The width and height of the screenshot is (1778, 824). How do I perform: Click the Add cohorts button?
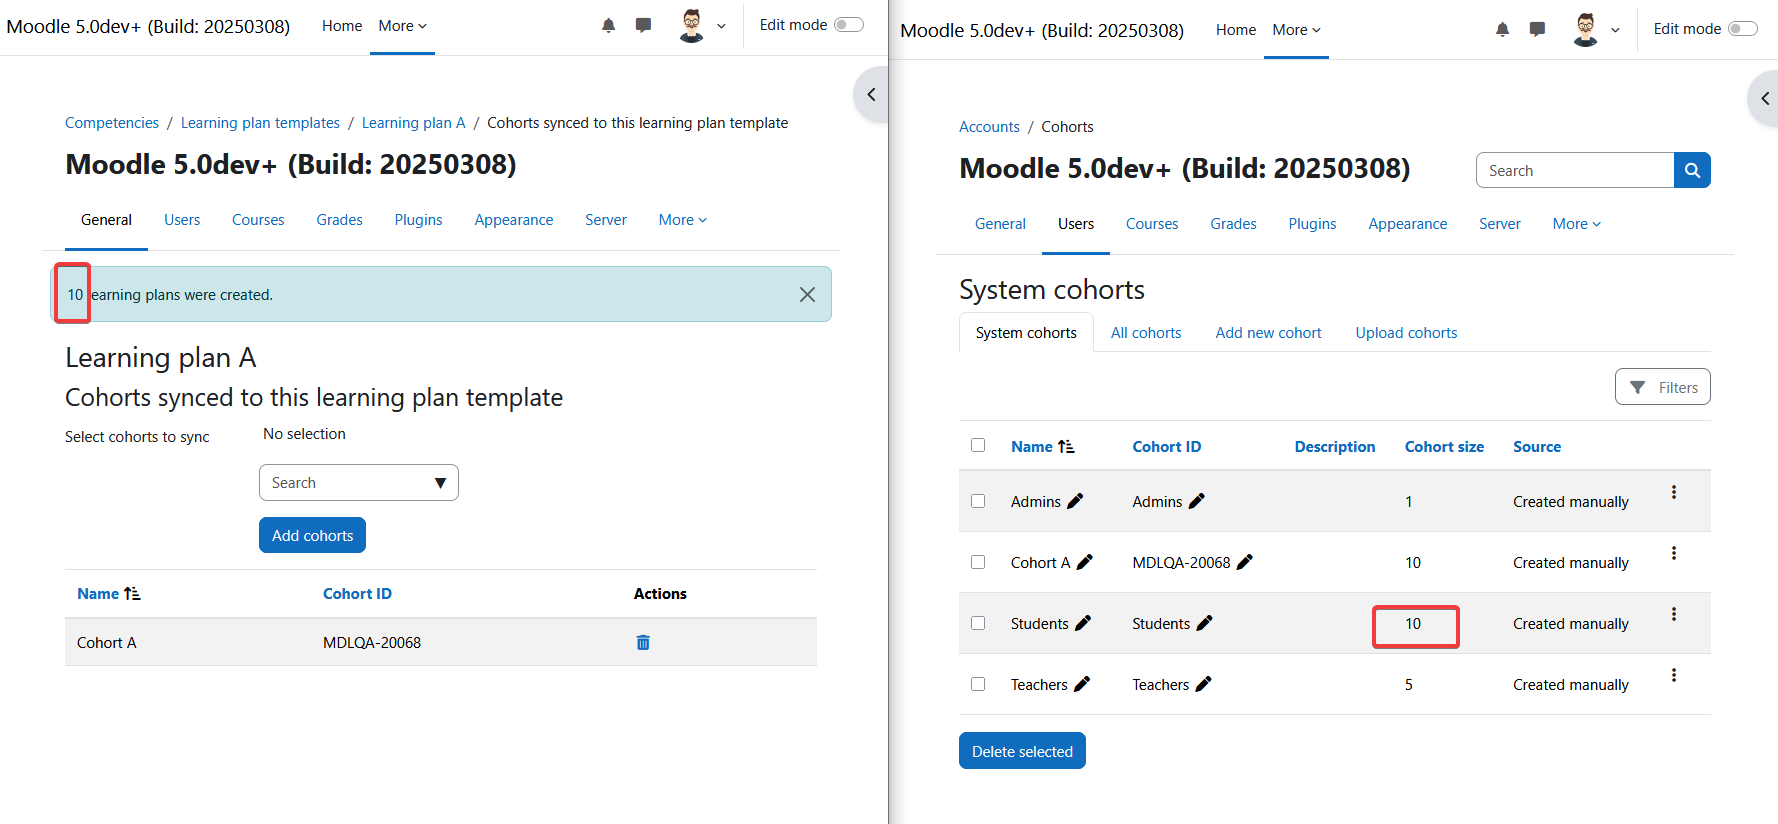coord(312,535)
